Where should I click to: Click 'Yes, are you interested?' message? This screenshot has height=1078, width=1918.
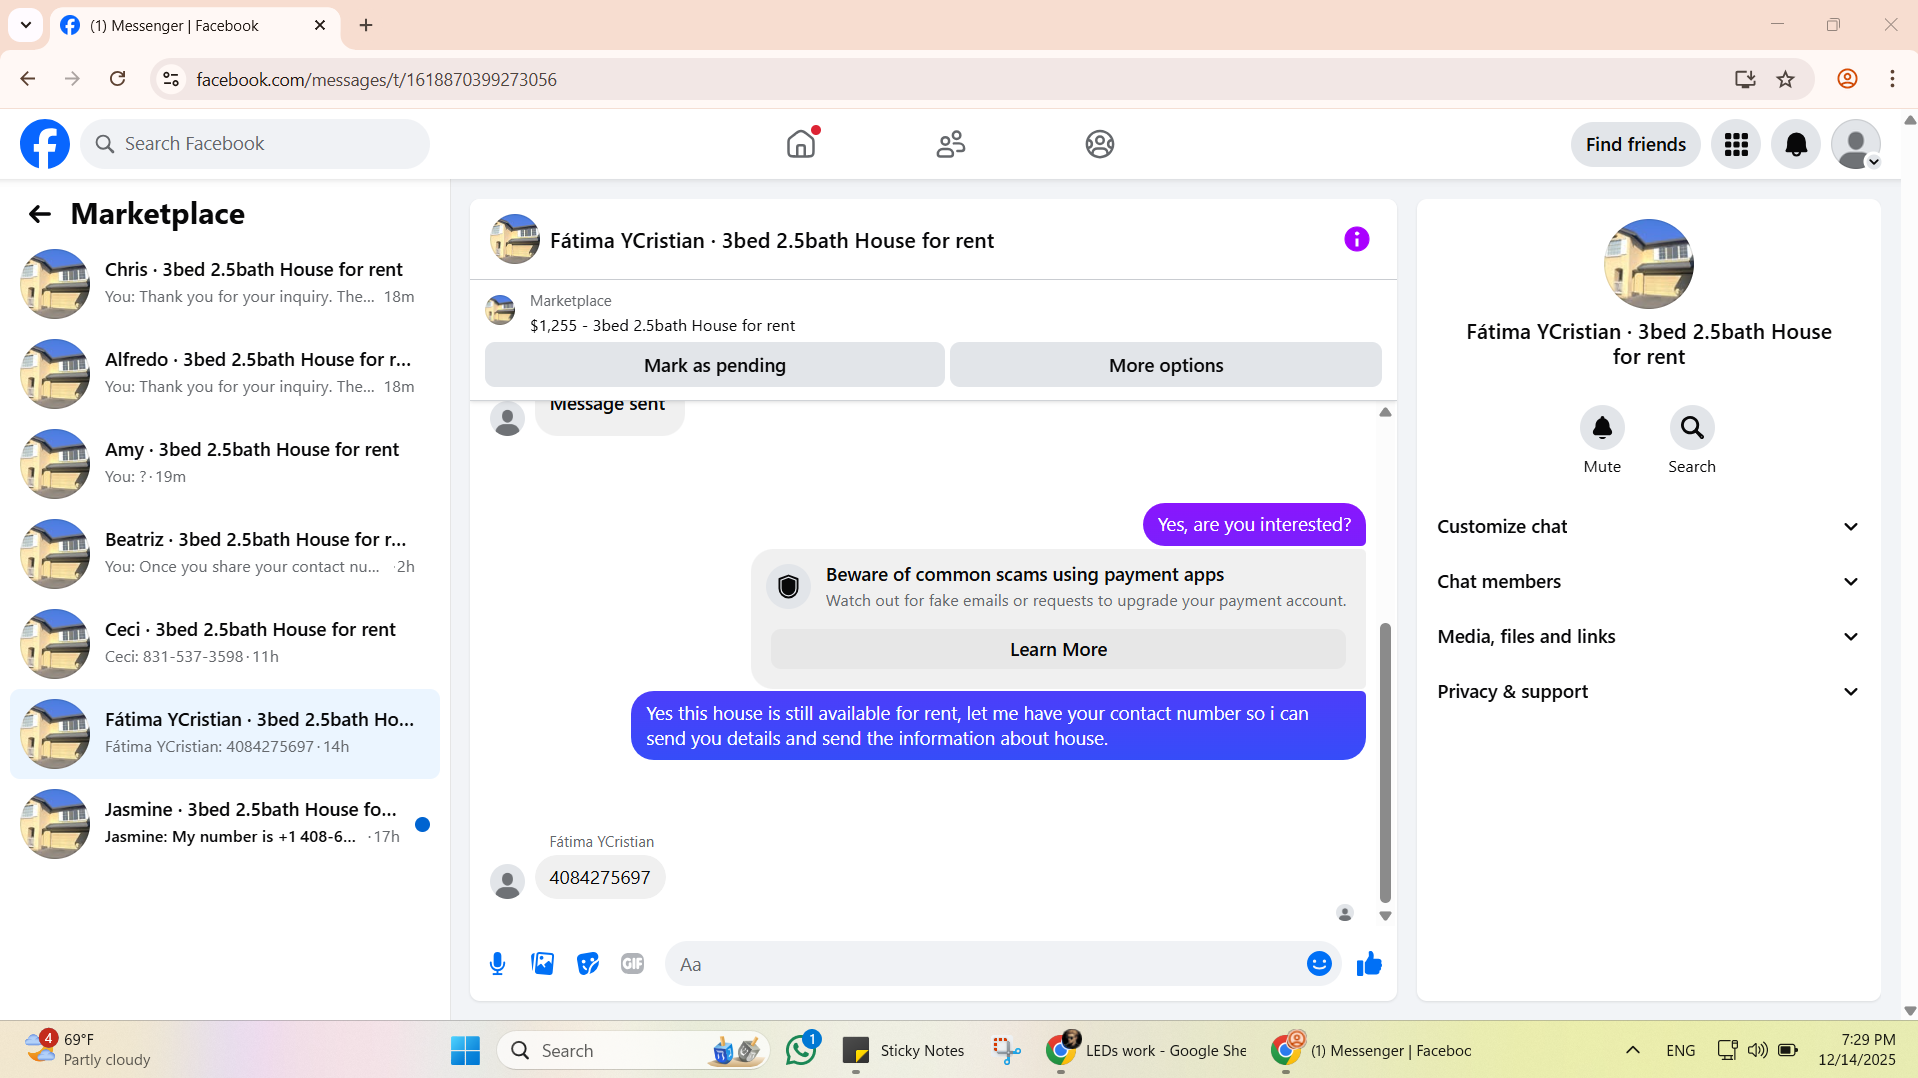coord(1254,525)
